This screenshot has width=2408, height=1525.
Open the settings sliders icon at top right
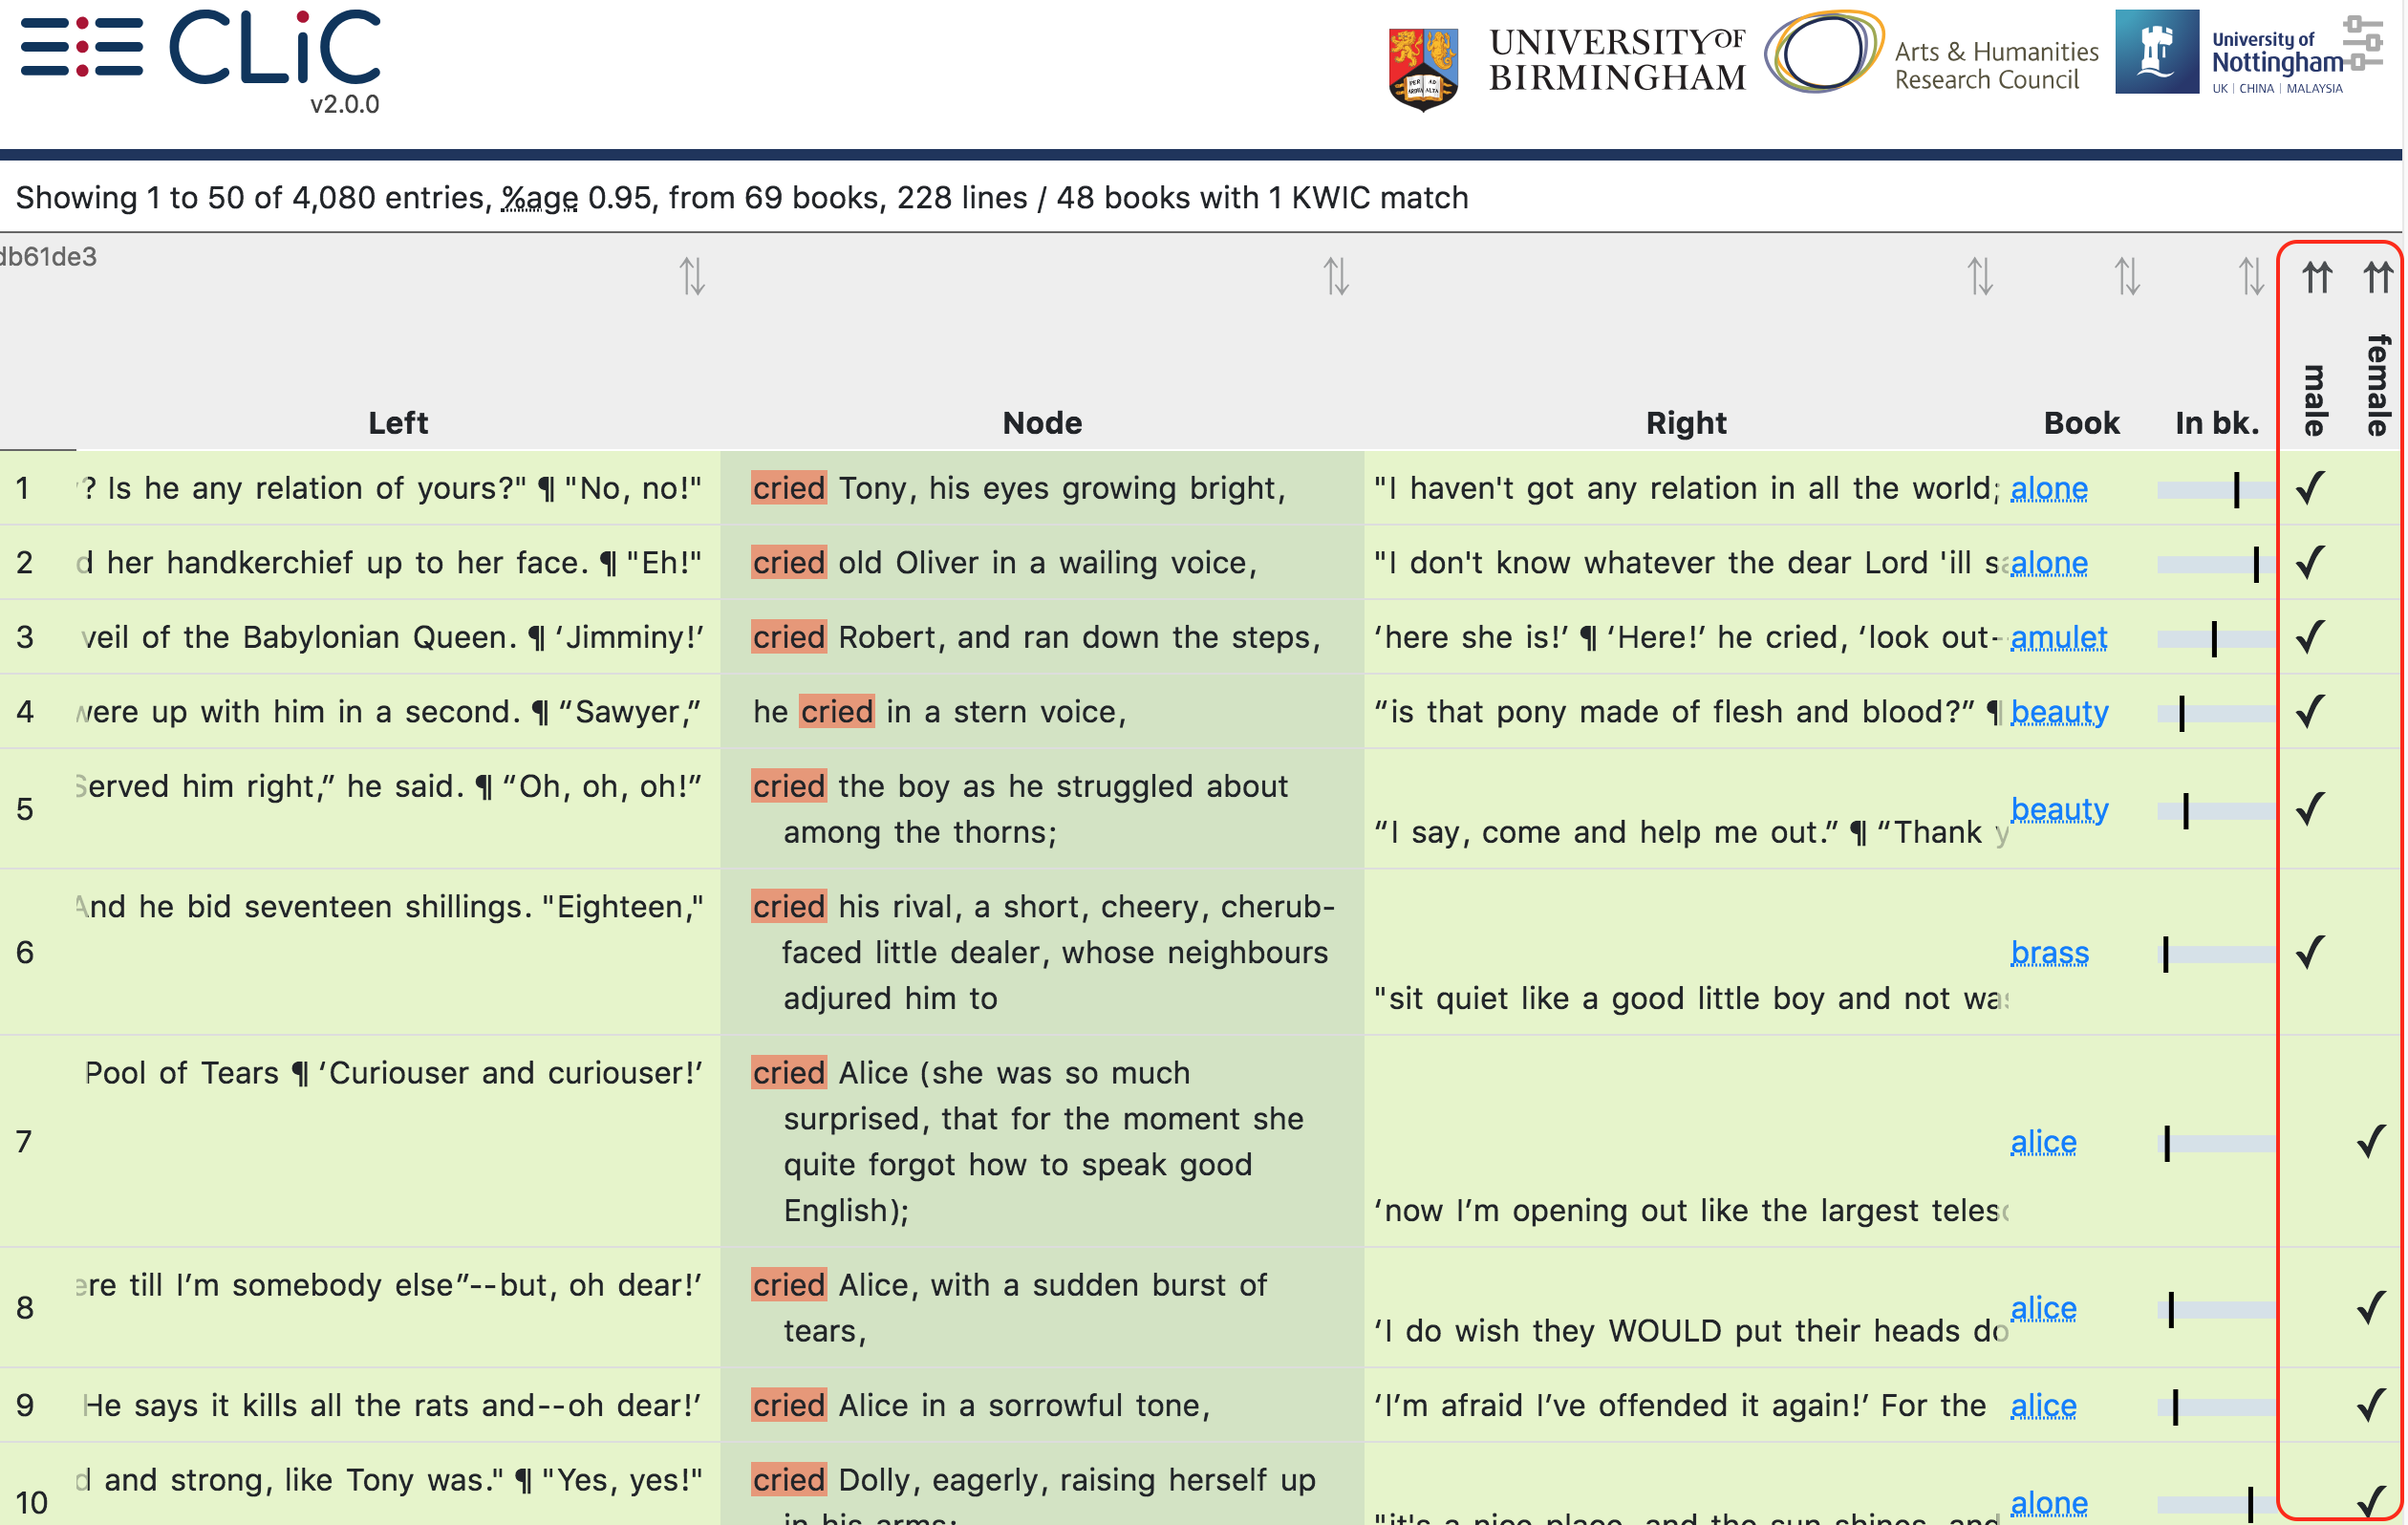pos(2365,44)
